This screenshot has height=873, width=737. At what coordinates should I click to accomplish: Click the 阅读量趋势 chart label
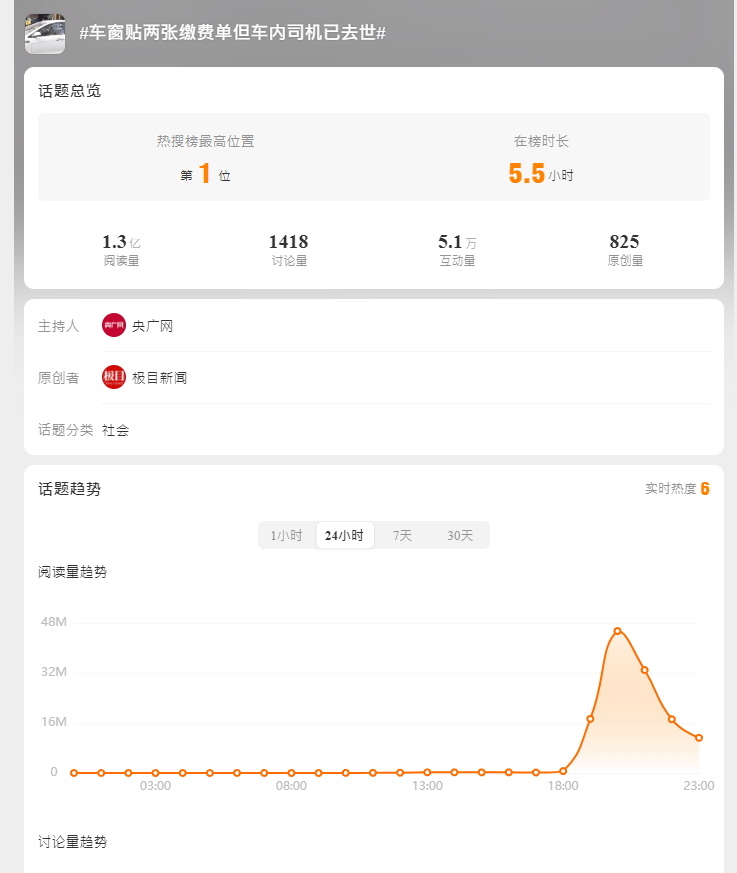(72, 572)
